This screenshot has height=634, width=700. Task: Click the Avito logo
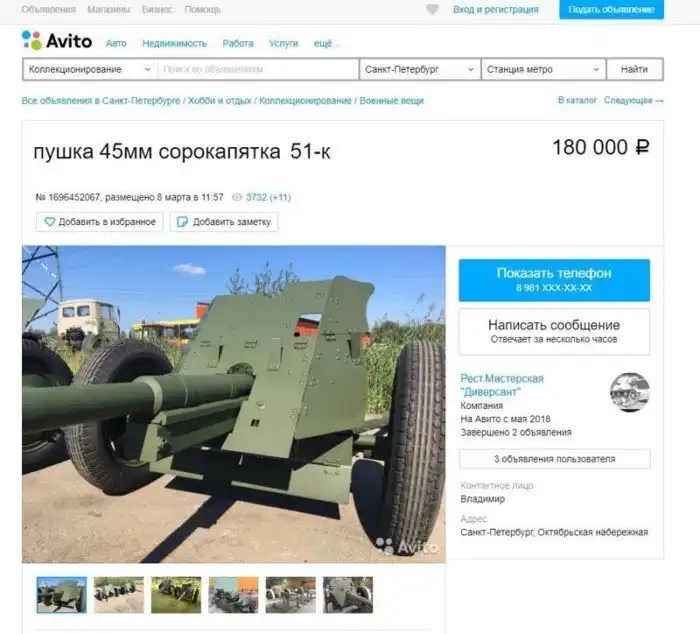[x=57, y=41]
